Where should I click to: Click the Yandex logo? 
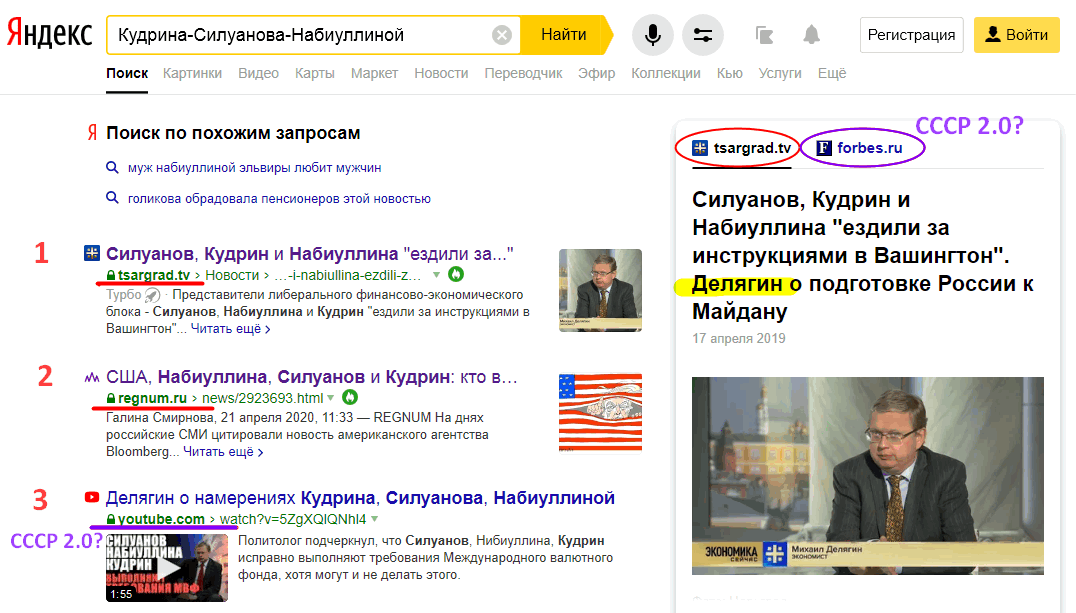coord(50,34)
